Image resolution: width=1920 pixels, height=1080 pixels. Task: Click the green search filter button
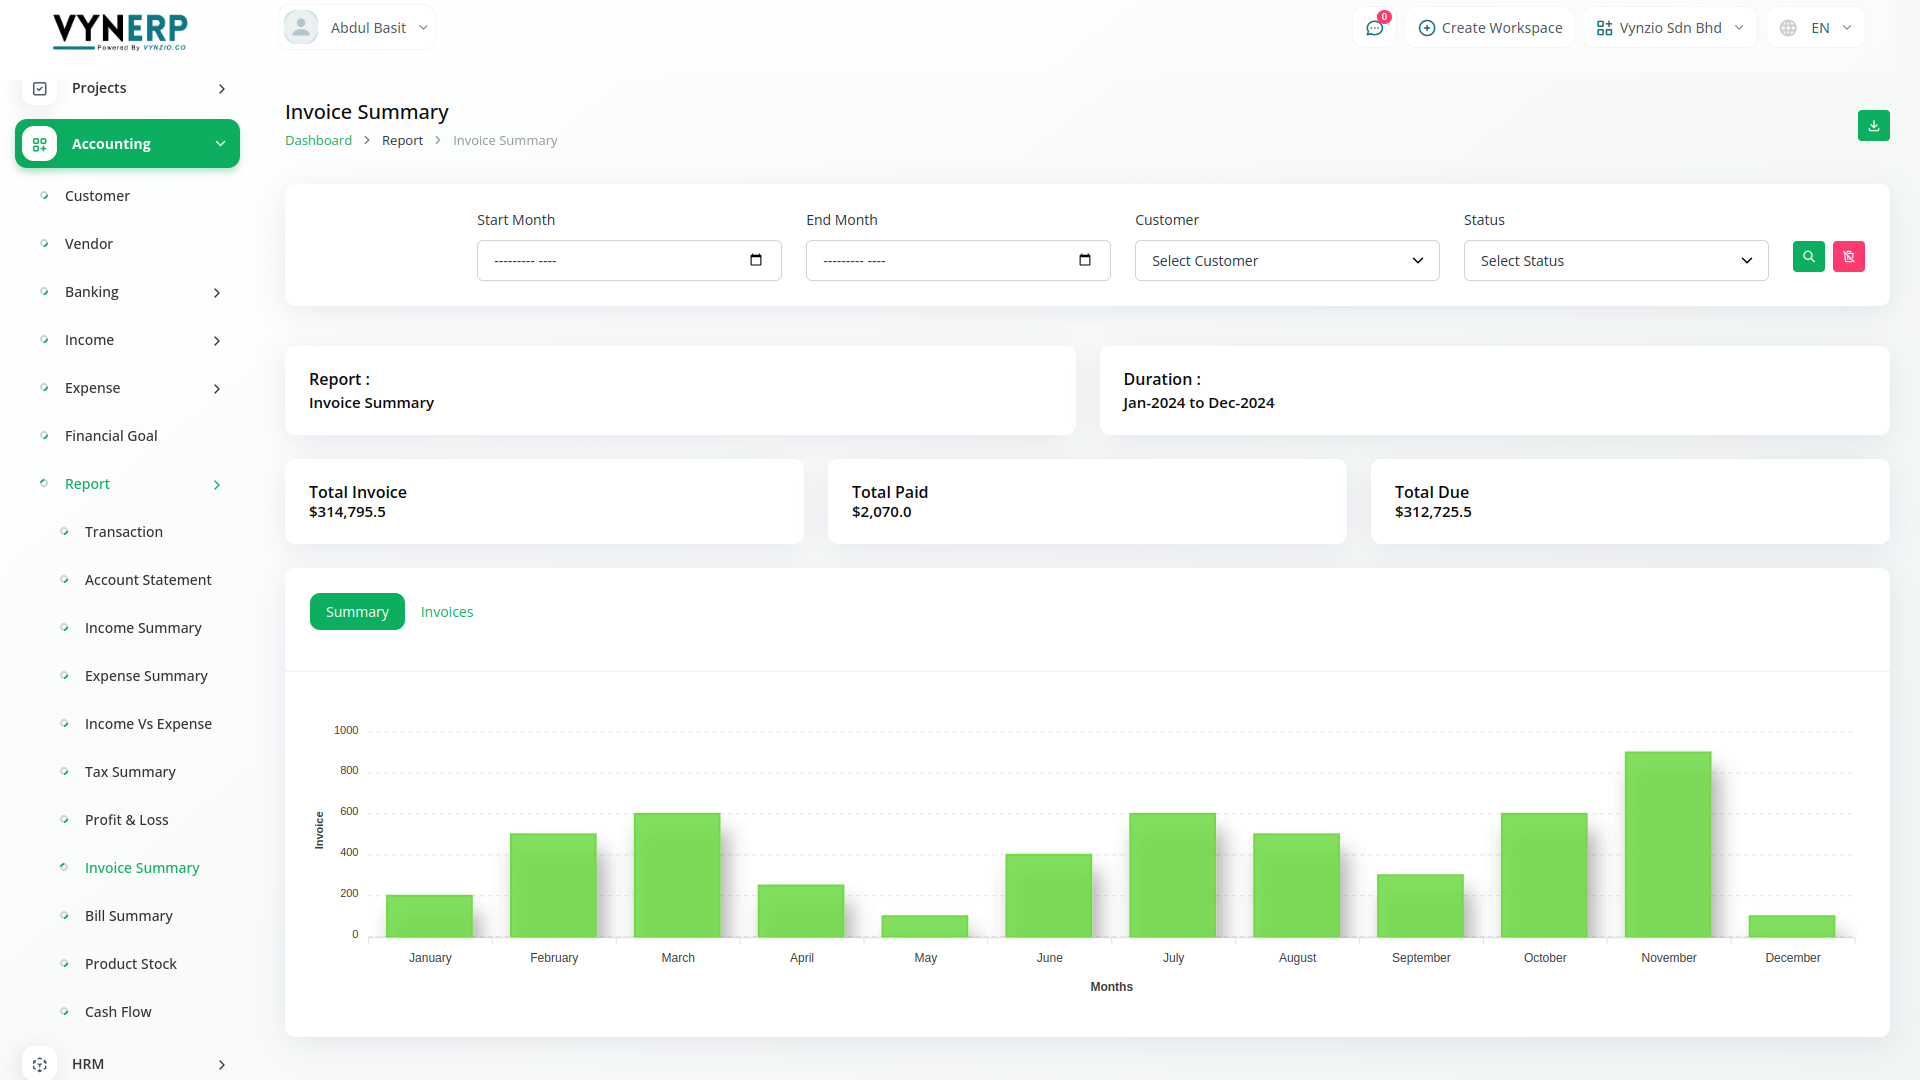click(1808, 257)
